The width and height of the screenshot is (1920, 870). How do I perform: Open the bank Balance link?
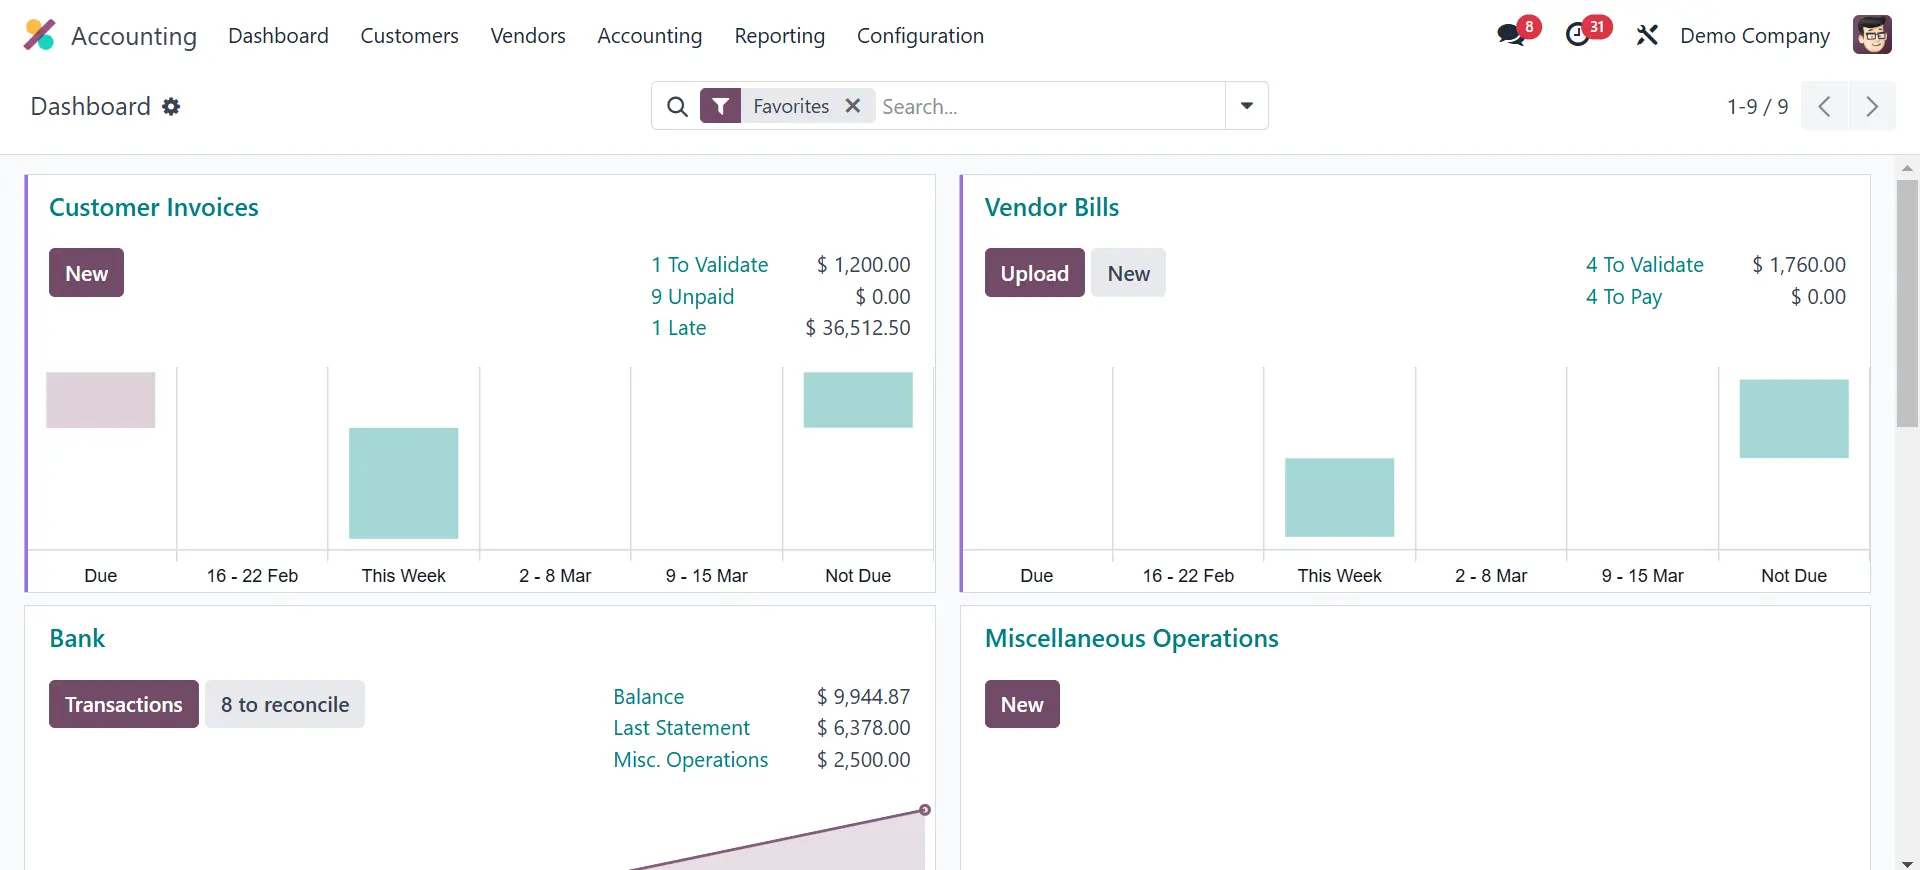pyautogui.click(x=649, y=696)
